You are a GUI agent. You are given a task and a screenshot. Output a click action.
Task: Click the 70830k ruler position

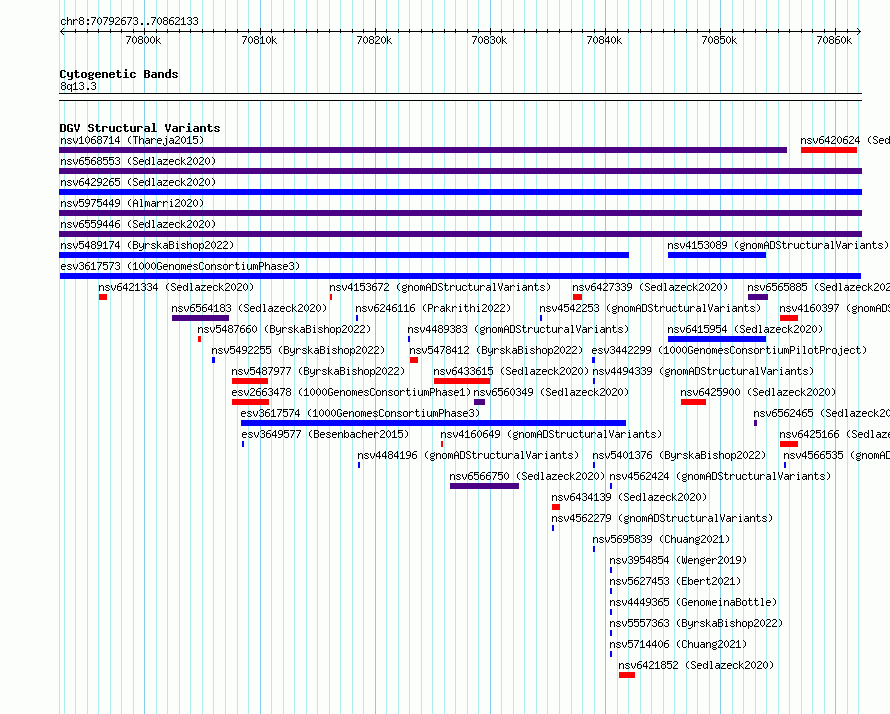[x=489, y=40]
